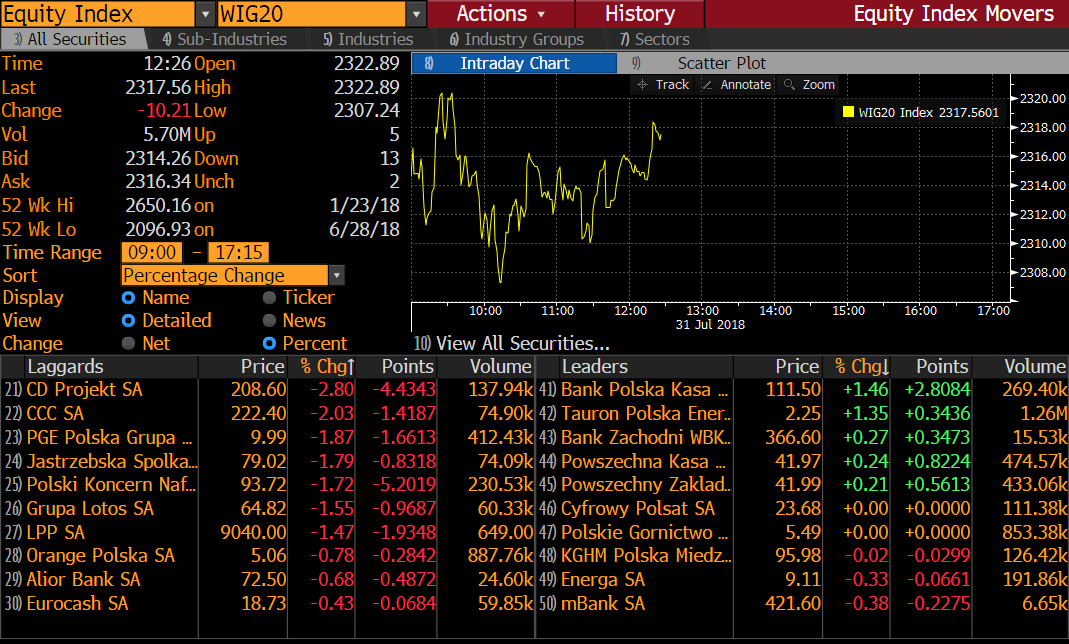This screenshot has height=644, width=1069.
Task: Select the Ticker display option
Action: 270,298
